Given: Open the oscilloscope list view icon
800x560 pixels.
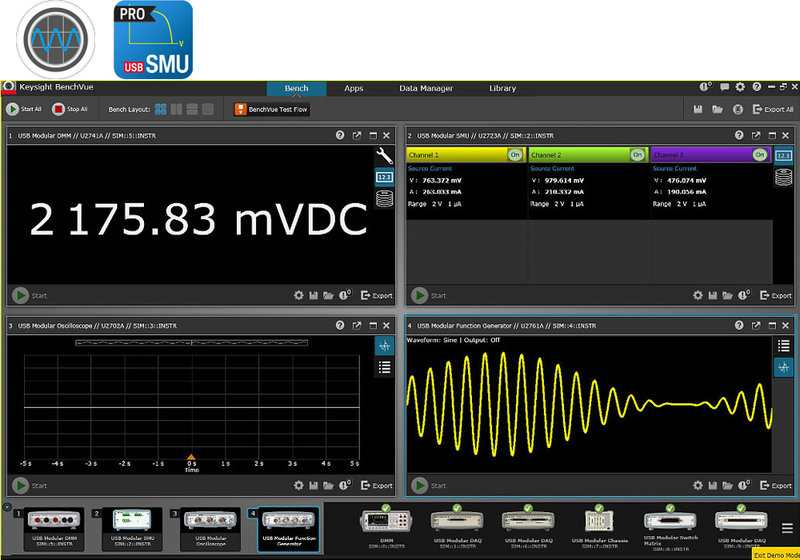Looking at the screenshot, I should (384, 367).
